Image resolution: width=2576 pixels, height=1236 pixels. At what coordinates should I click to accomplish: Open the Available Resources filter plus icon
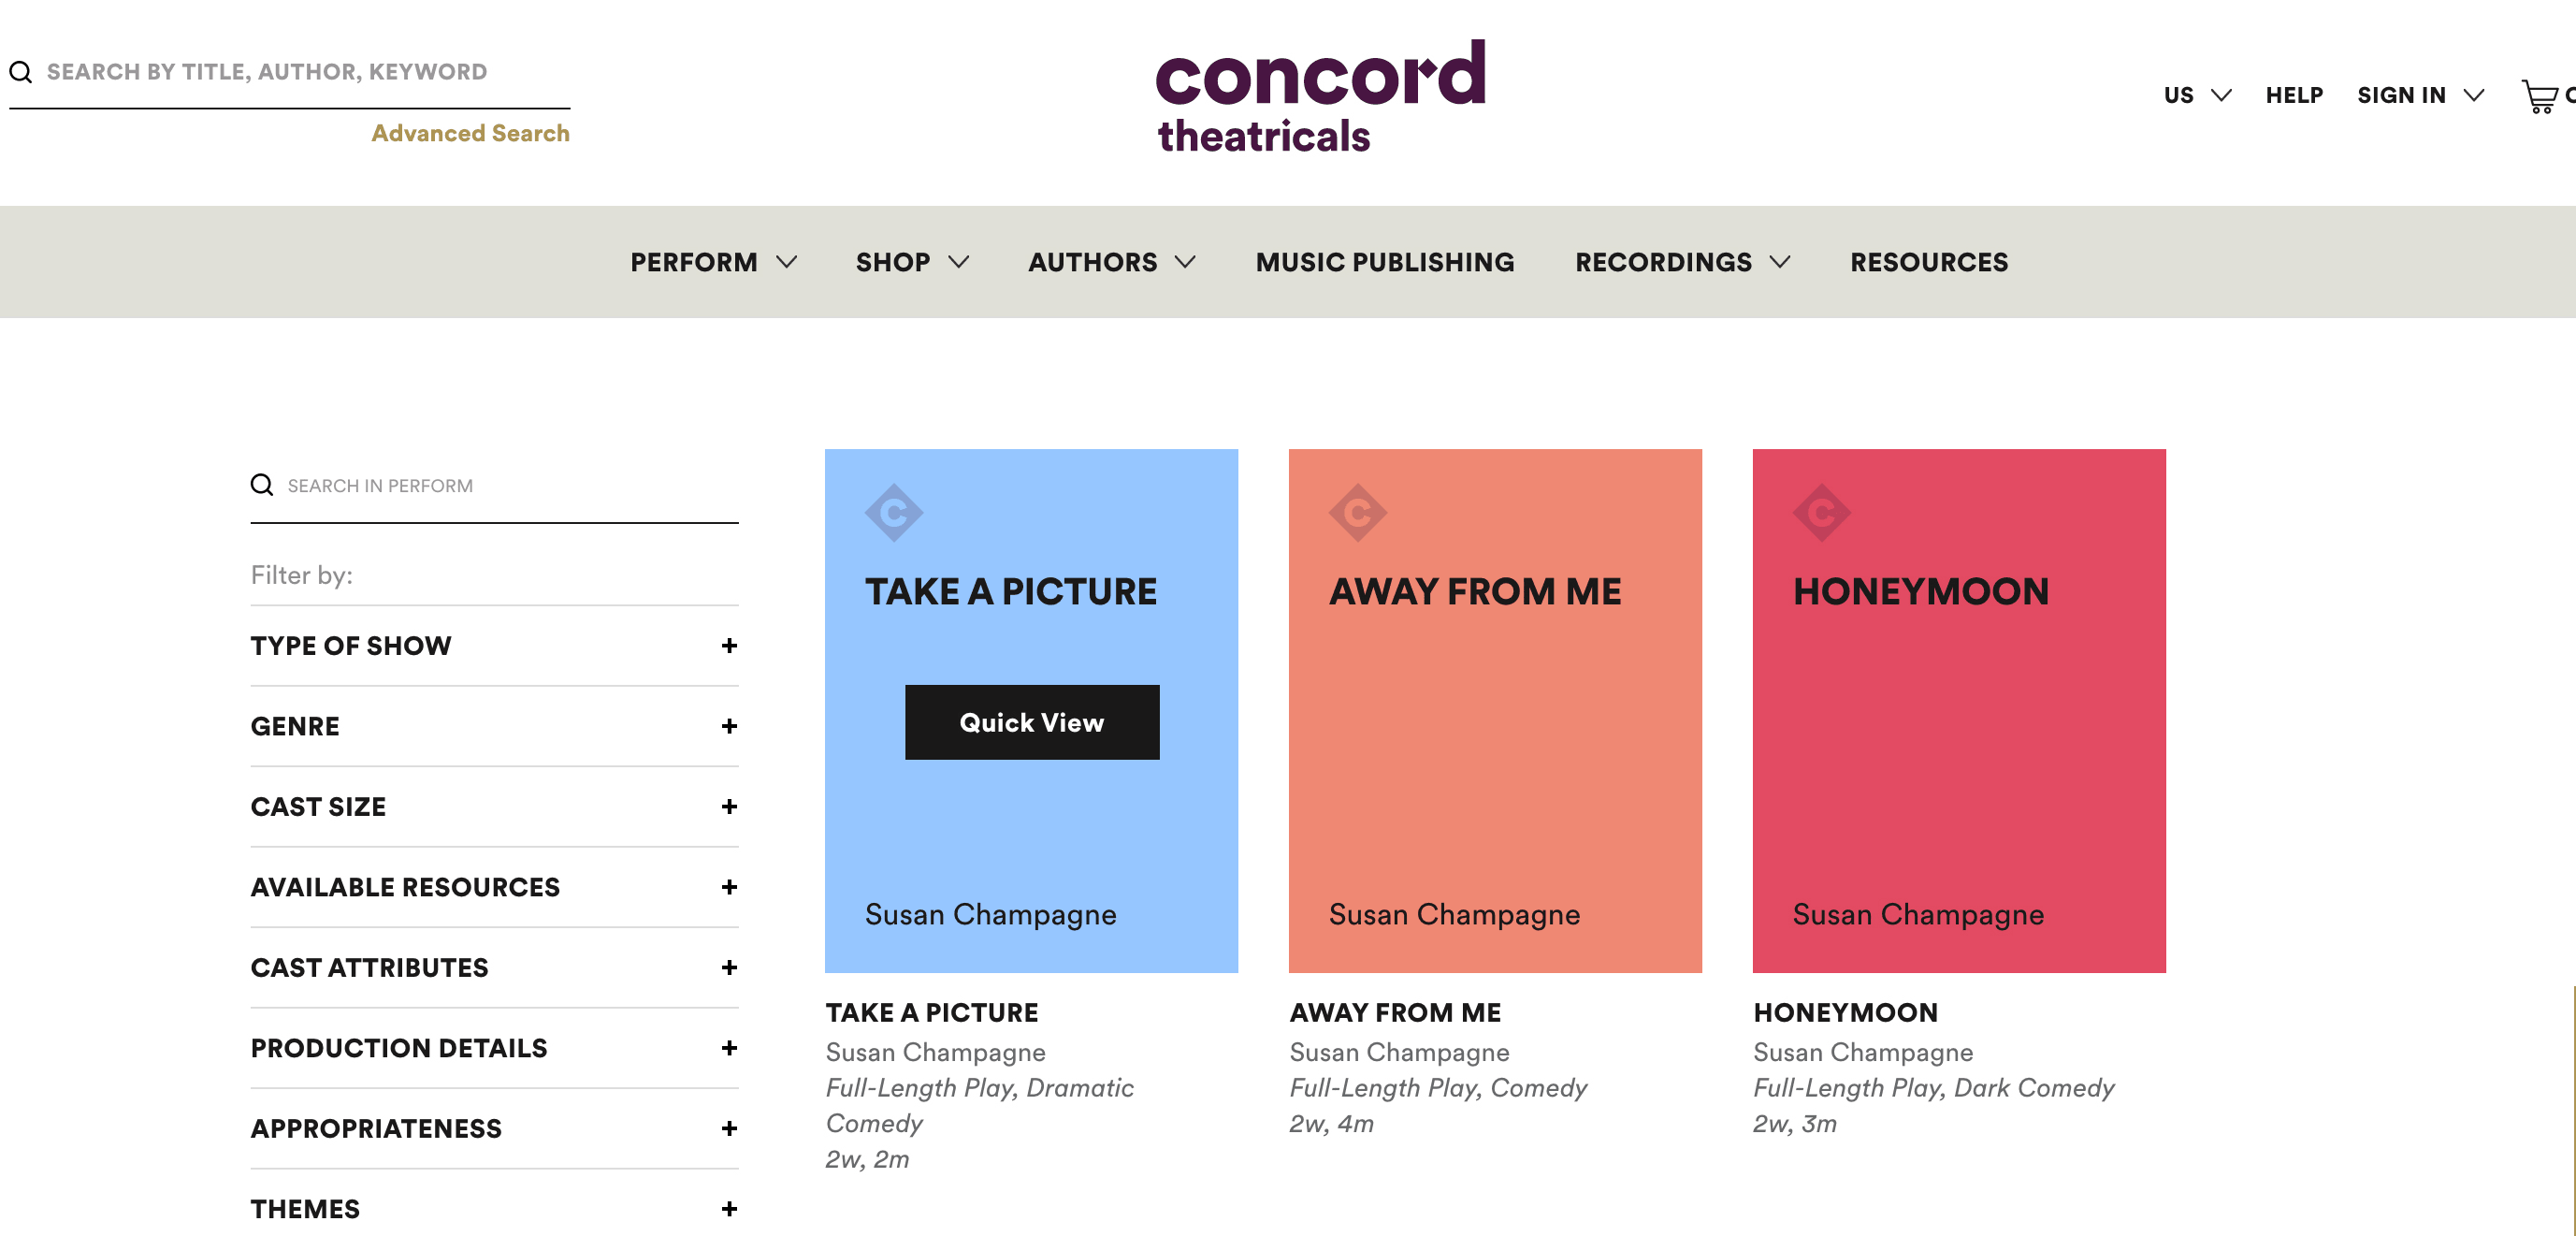coord(729,887)
